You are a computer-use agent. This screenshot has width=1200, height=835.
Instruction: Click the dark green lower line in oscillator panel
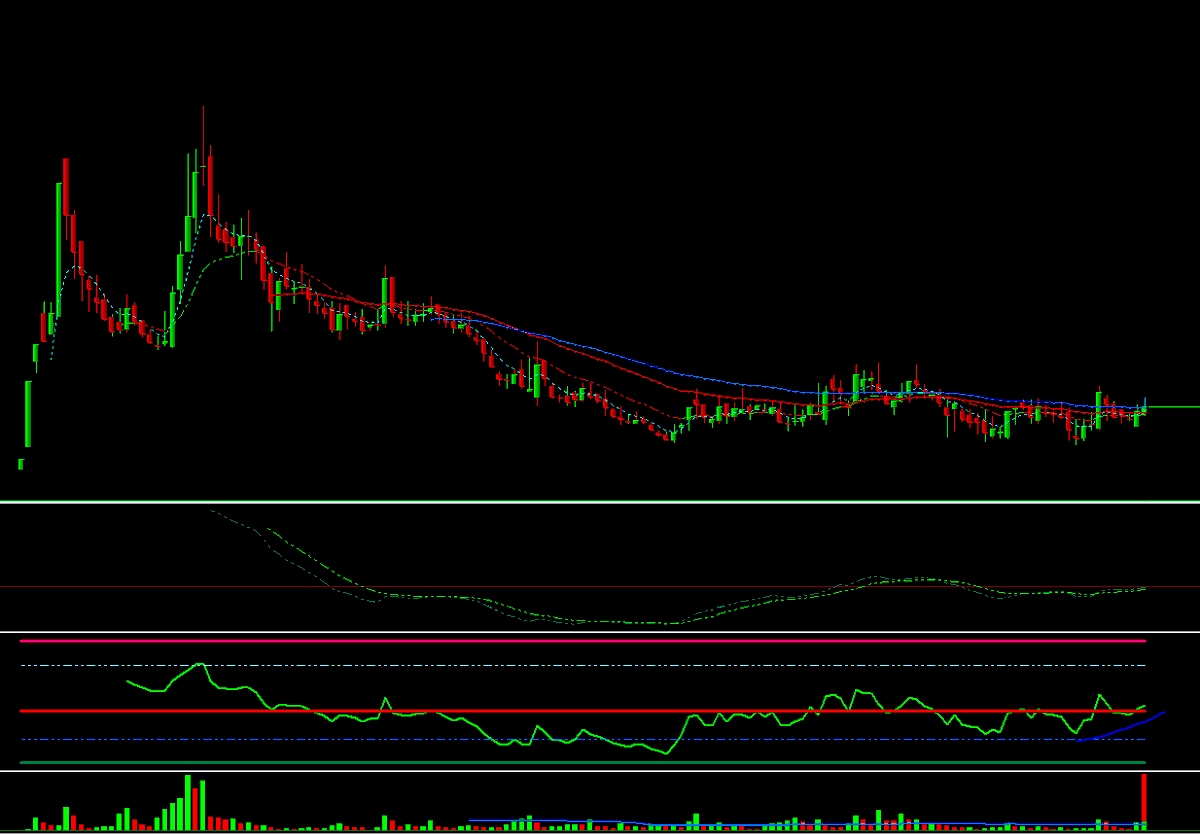(x=582, y=762)
